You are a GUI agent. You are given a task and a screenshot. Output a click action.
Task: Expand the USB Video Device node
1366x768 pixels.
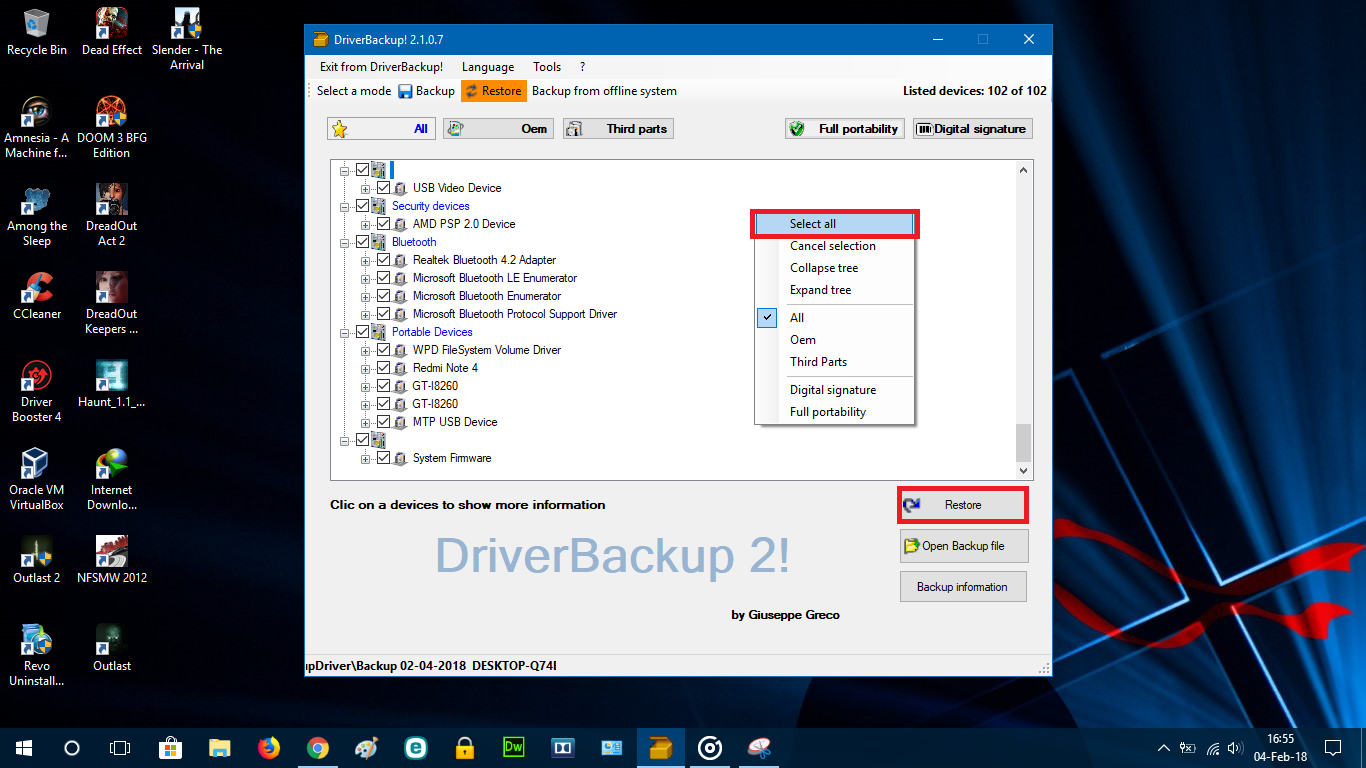point(367,188)
